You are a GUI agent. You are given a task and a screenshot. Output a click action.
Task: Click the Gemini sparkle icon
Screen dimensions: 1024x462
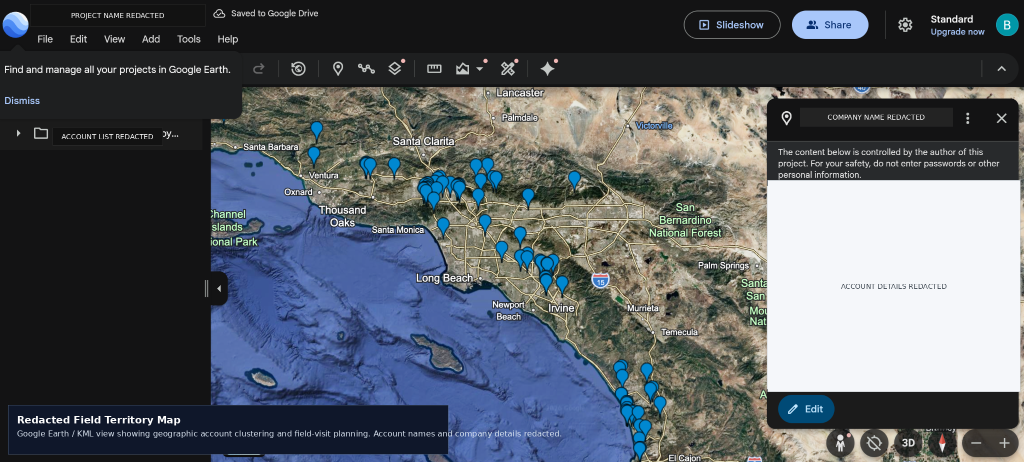[547, 69]
